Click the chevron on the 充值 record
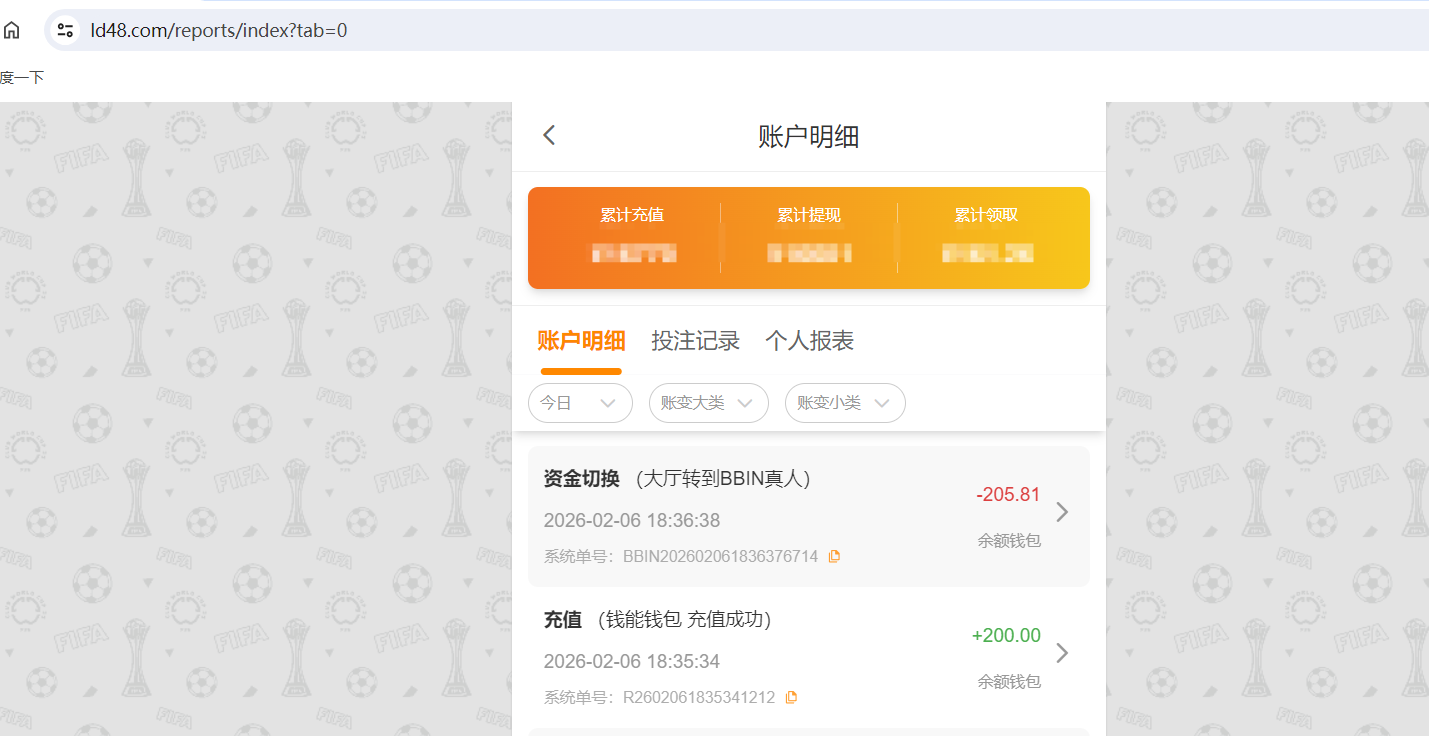Image resolution: width=1429 pixels, height=736 pixels. (x=1062, y=652)
